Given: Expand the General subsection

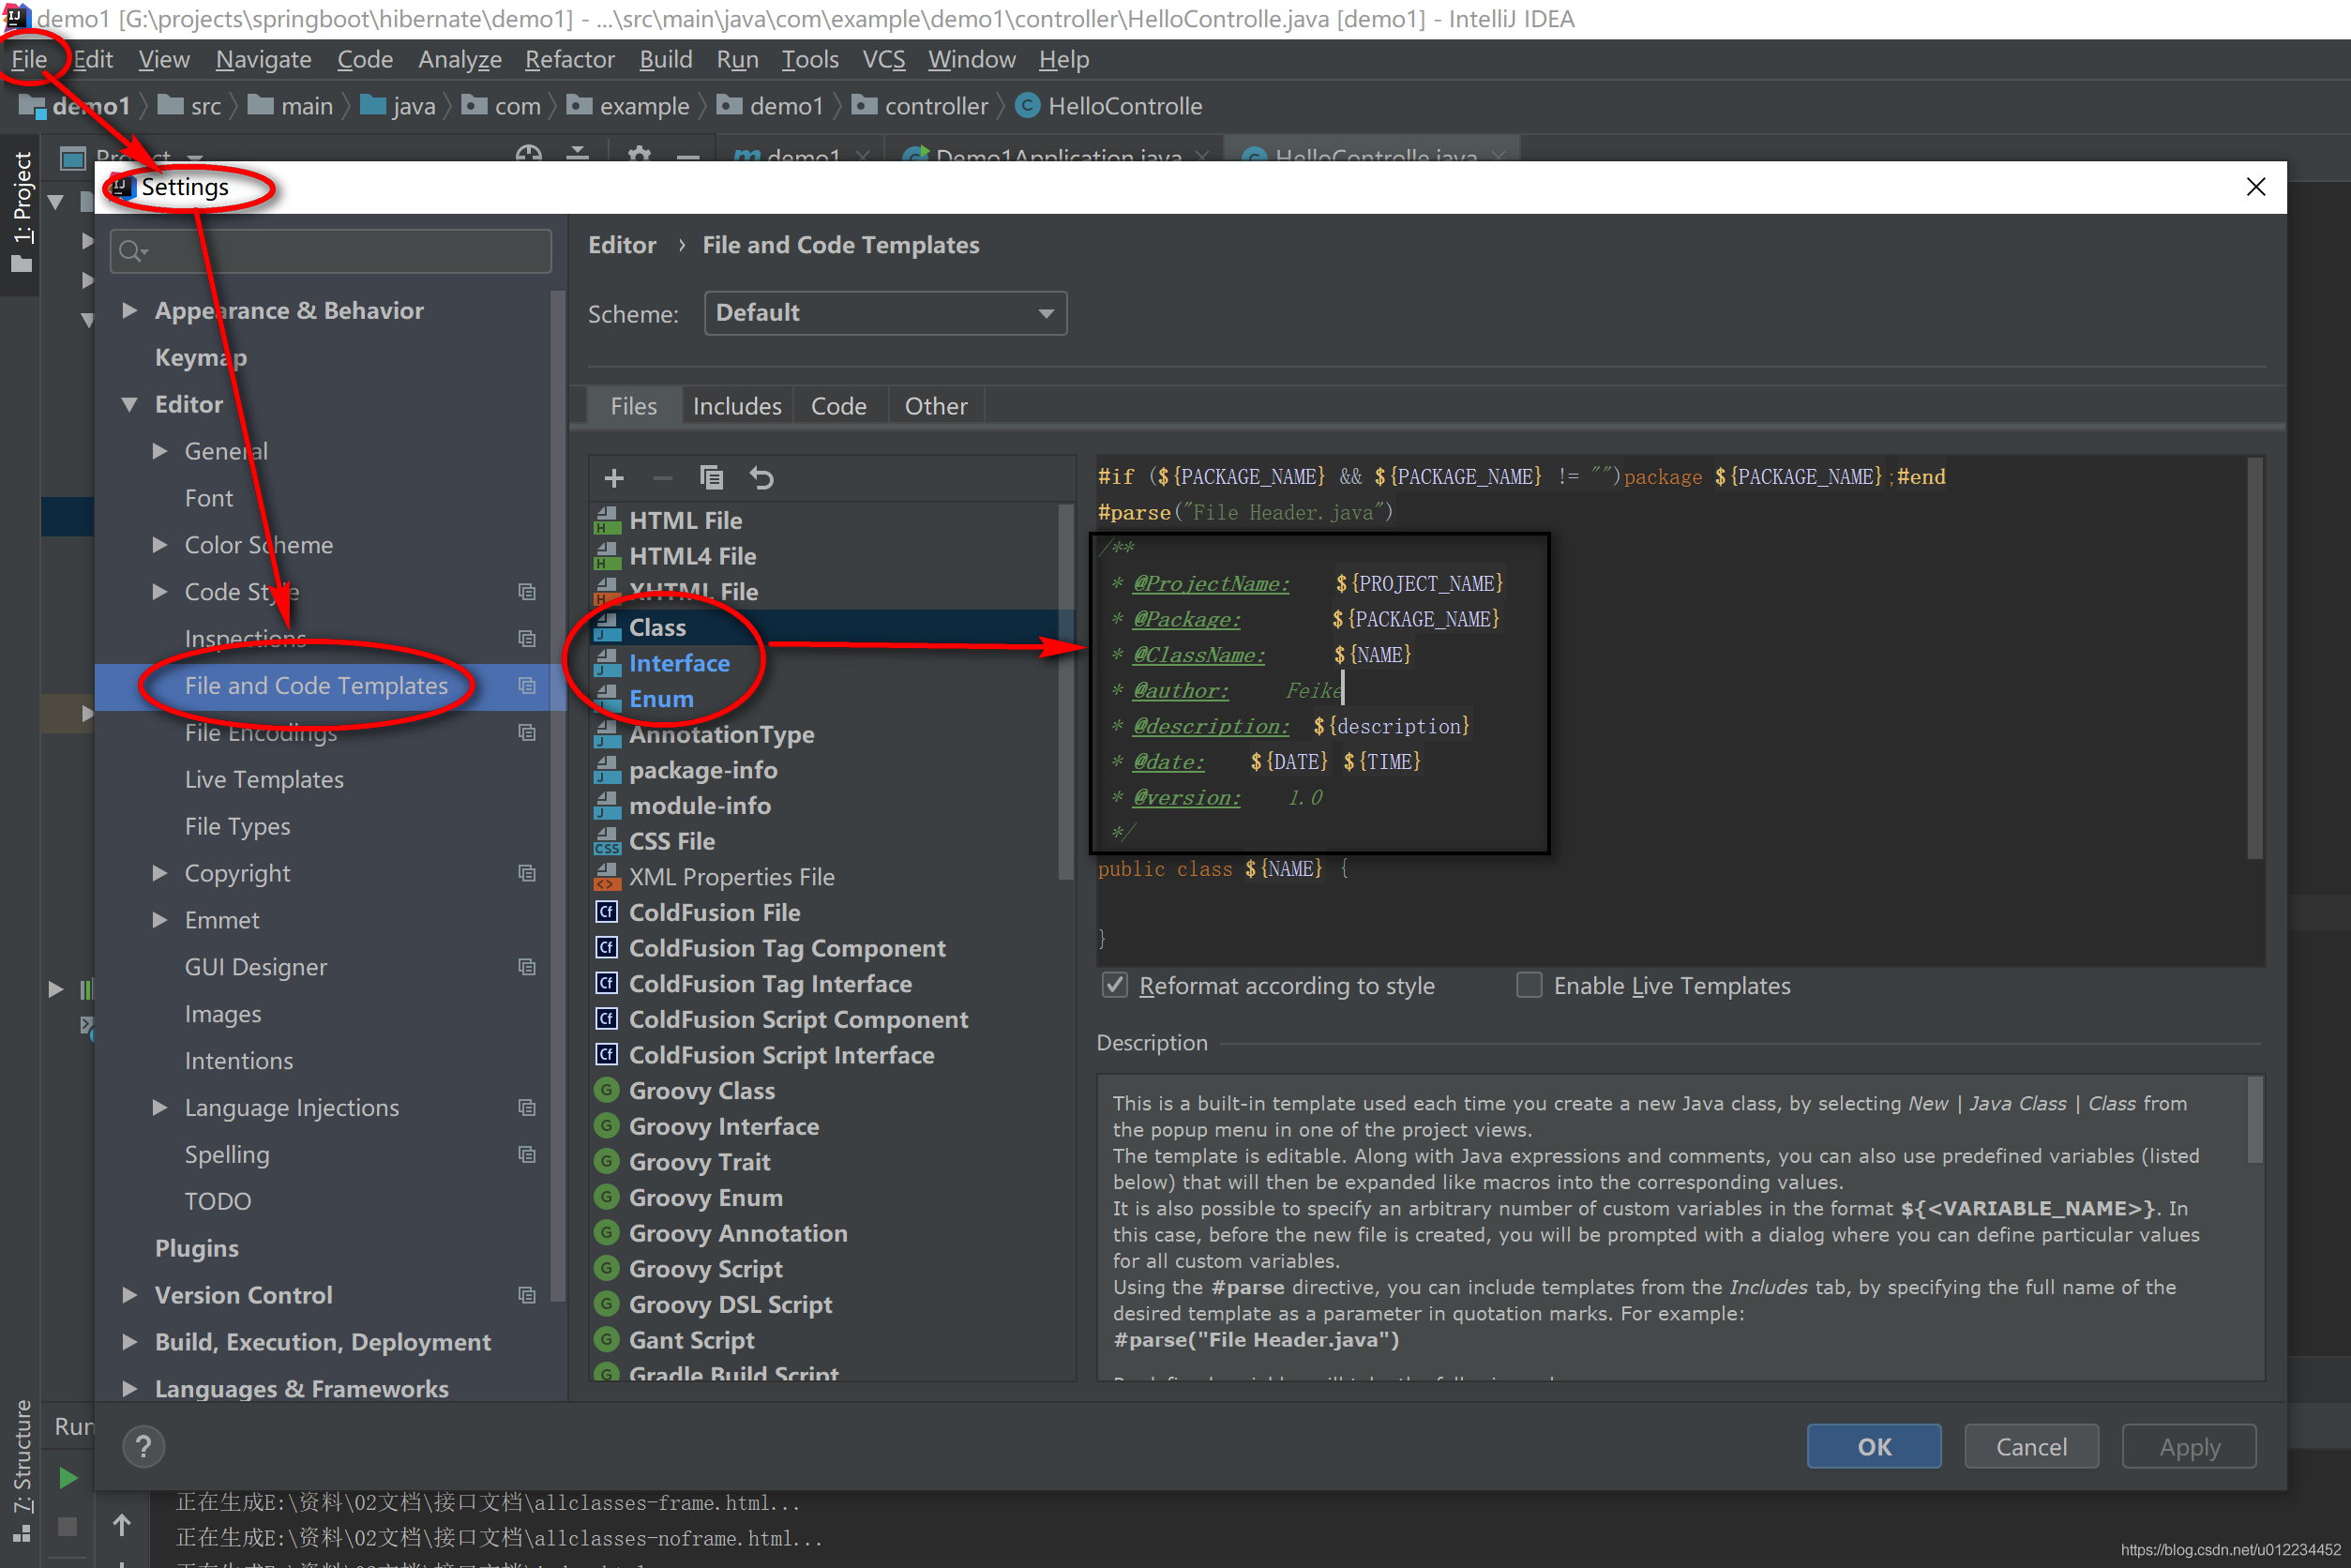Looking at the screenshot, I should click(159, 451).
